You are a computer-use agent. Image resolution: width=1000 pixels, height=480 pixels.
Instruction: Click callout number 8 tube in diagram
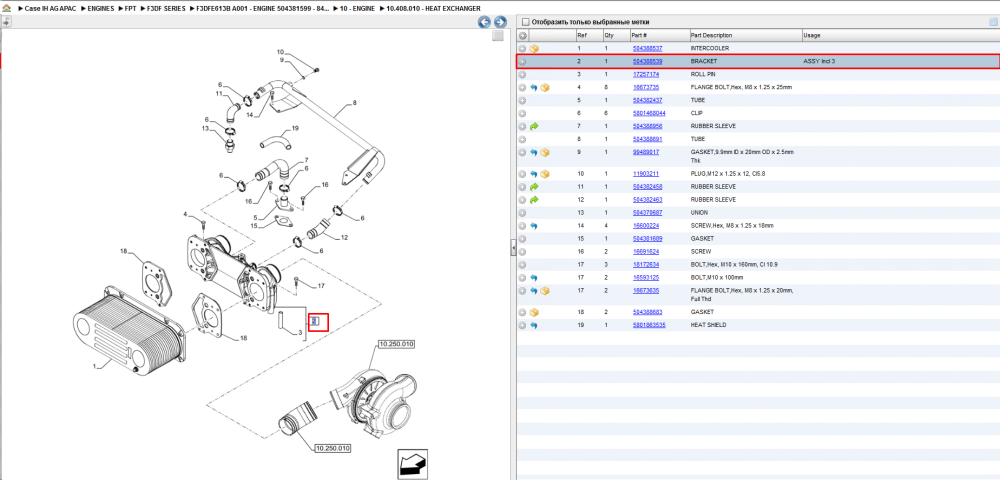[x=354, y=103]
